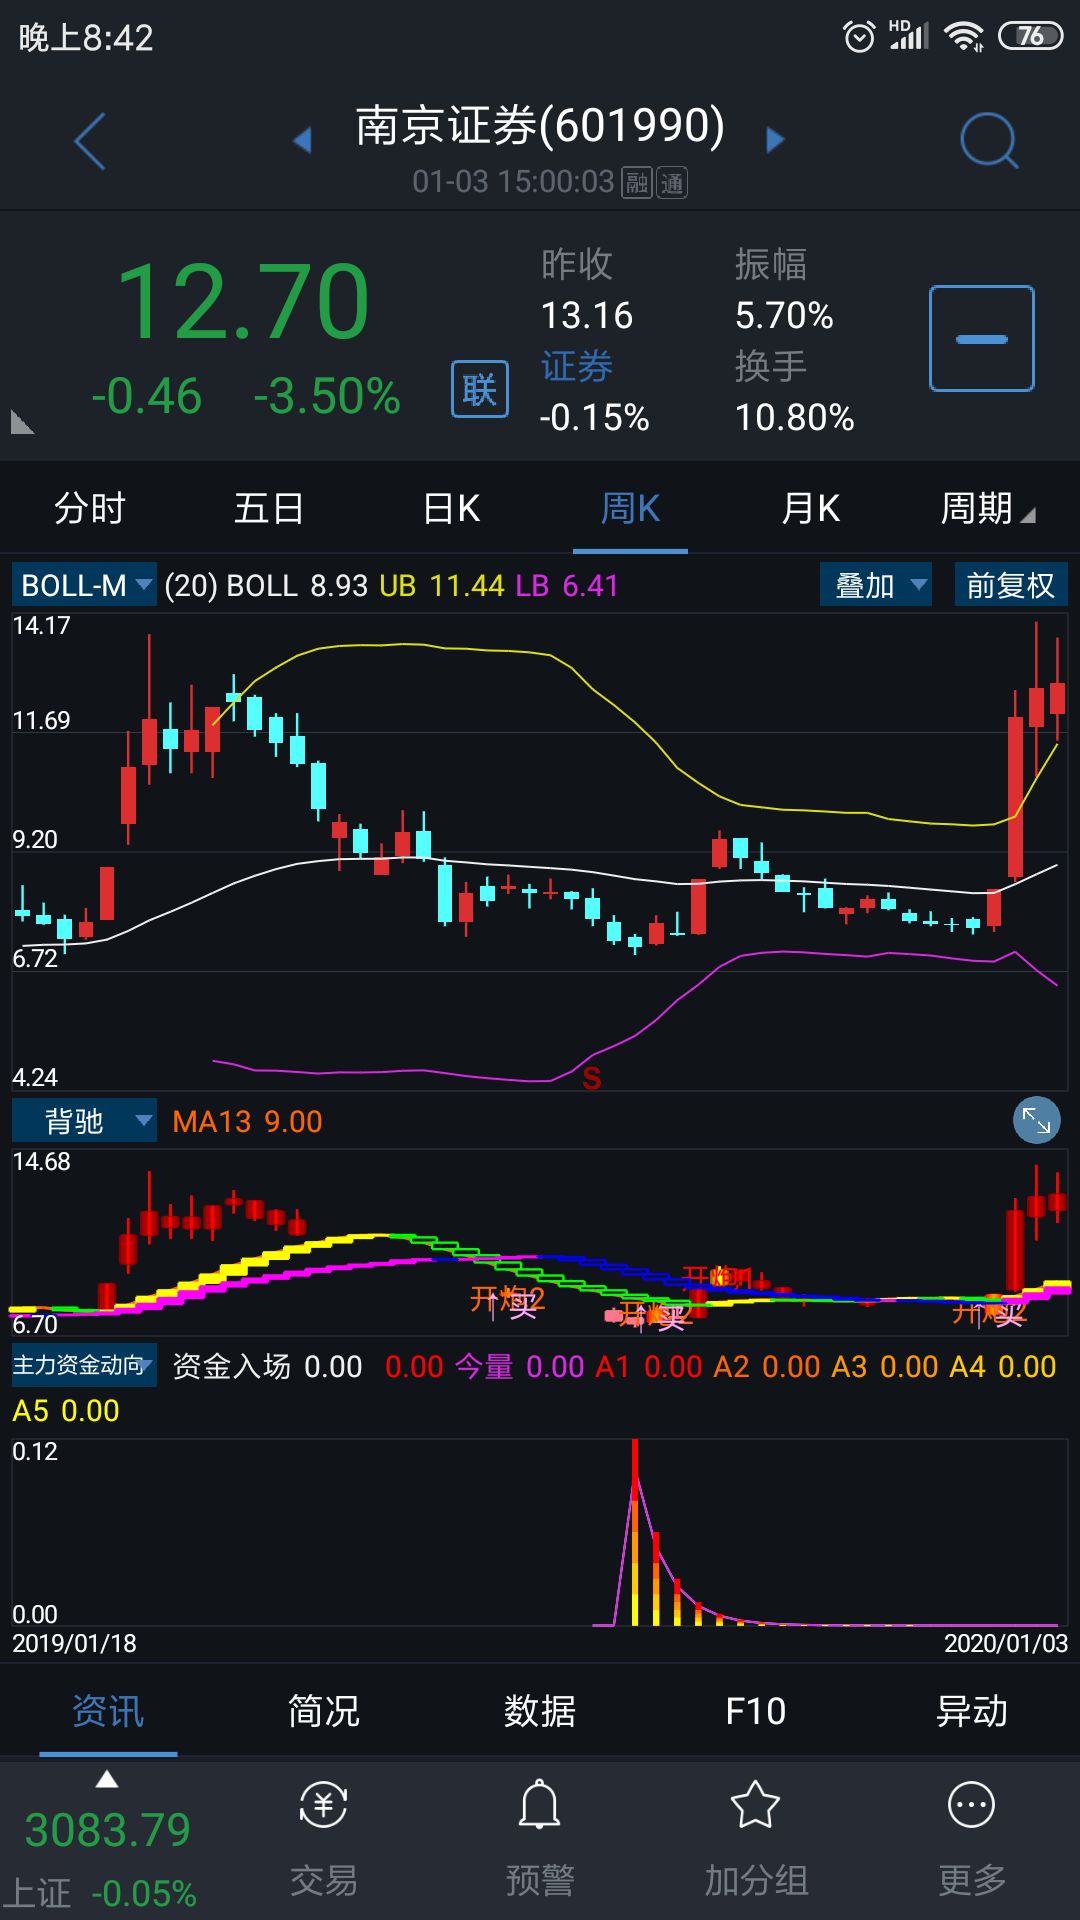Open the stock search magnifier
This screenshot has width=1080, height=1920.
(x=989, y=140)
